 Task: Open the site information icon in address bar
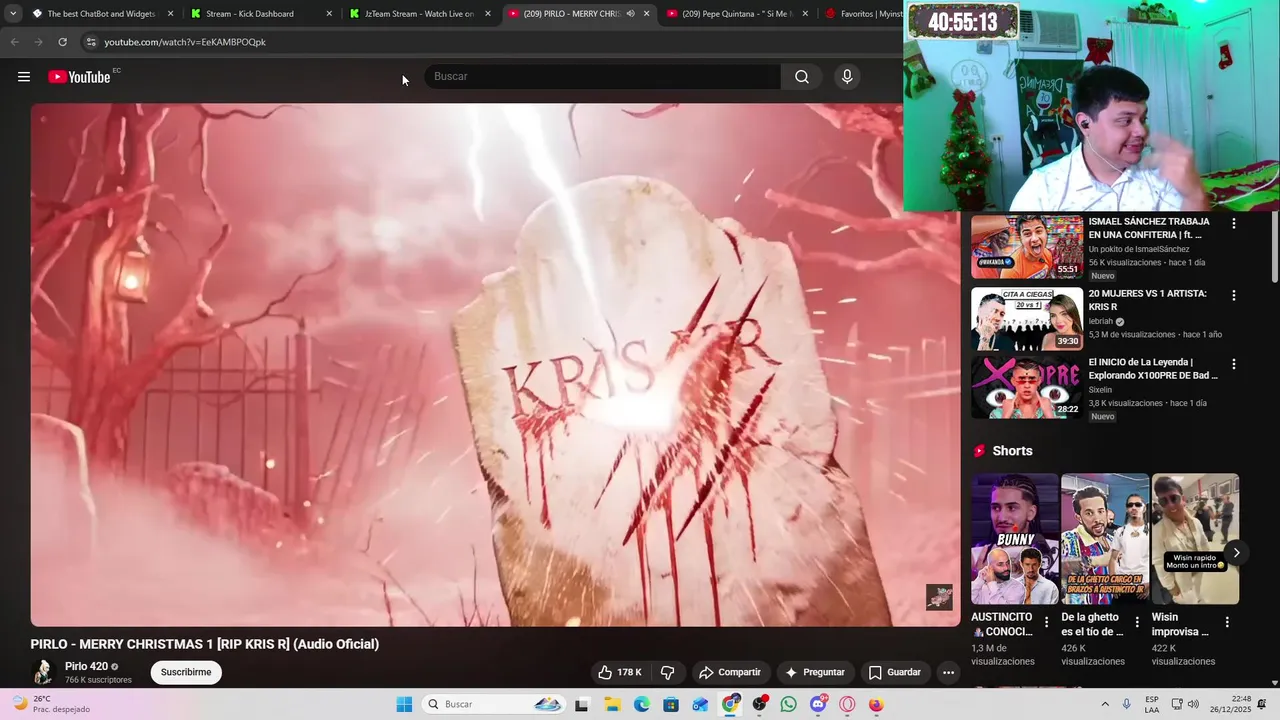pos(91,42)
